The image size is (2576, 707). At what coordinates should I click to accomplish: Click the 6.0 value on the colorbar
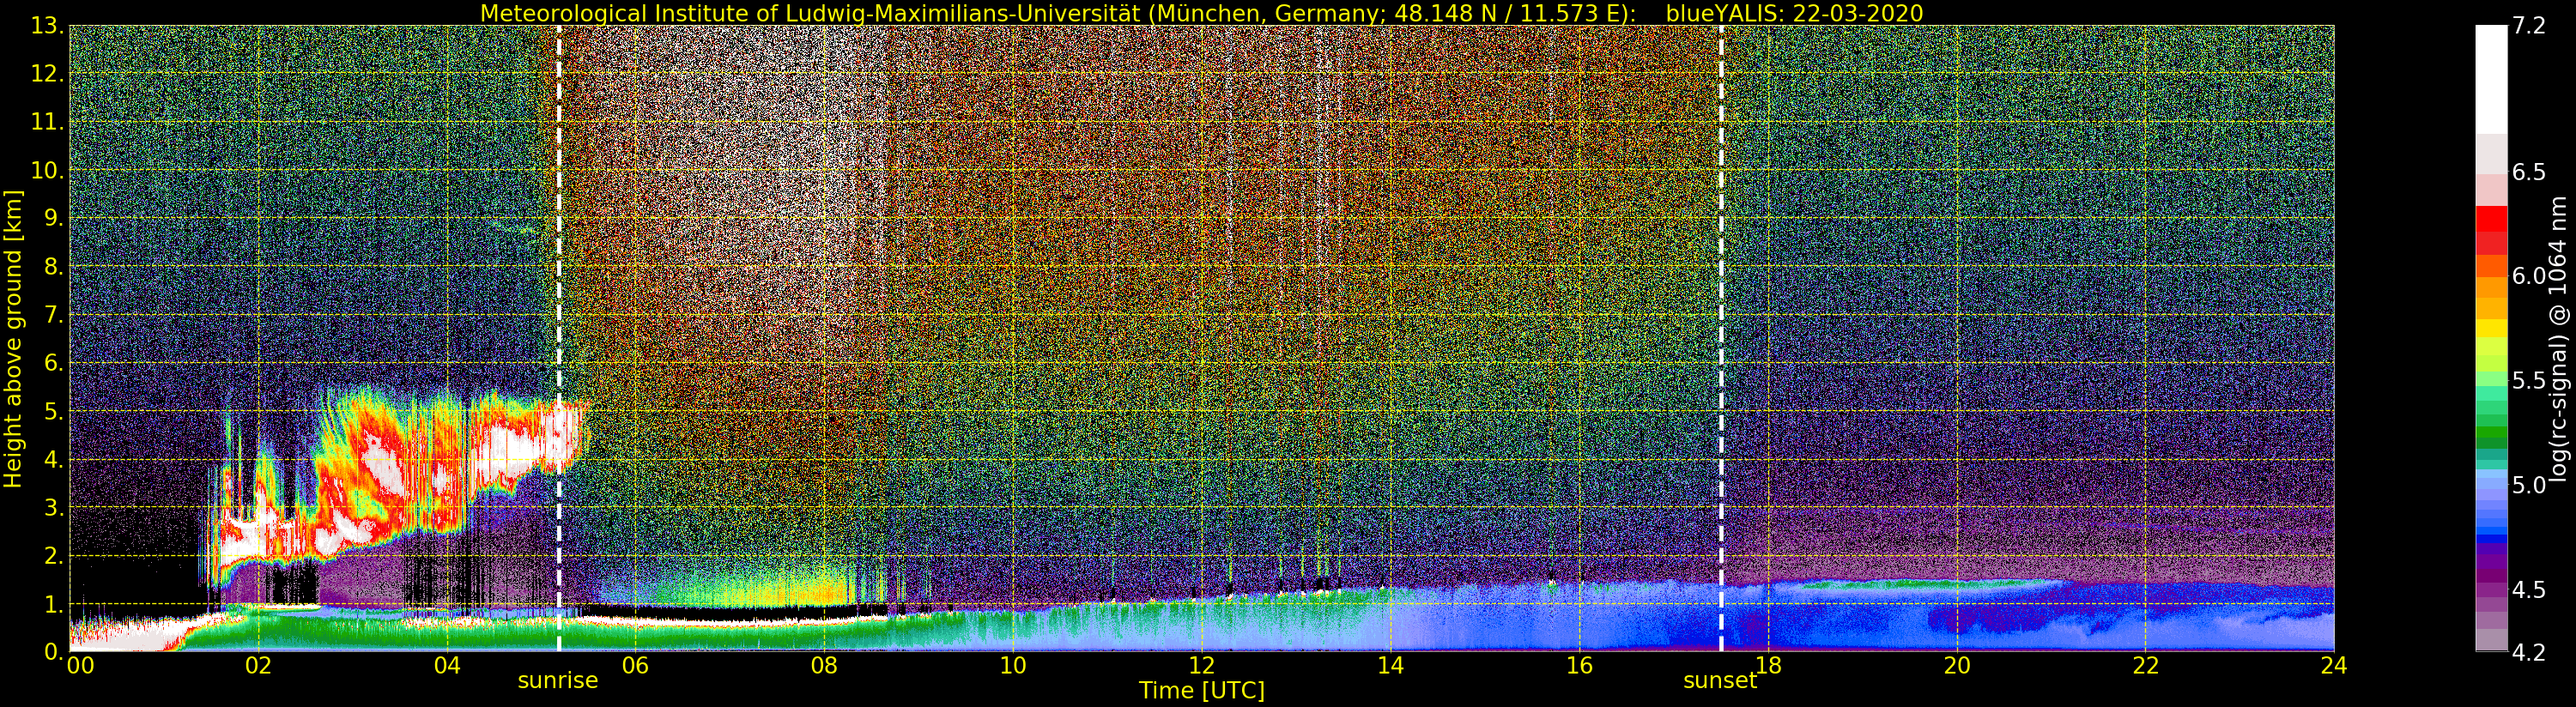[2529, 276]
